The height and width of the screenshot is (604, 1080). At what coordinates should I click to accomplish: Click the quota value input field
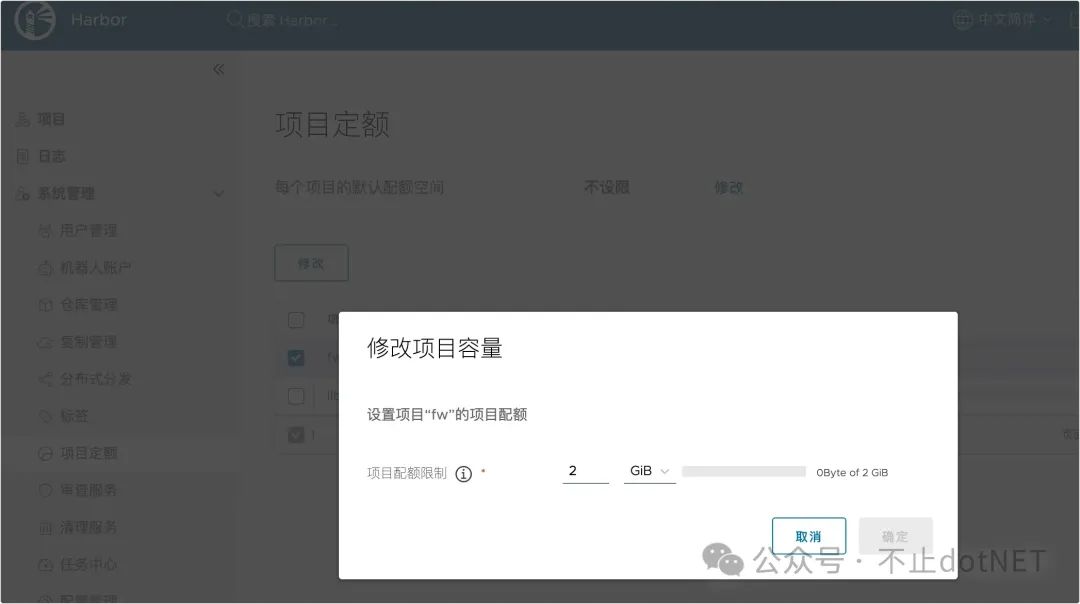(585, 471)
